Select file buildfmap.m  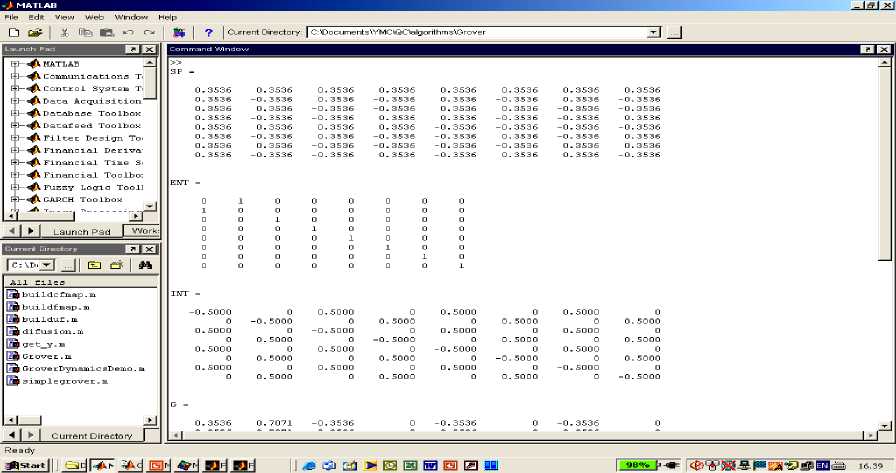[x=55, y=307]
